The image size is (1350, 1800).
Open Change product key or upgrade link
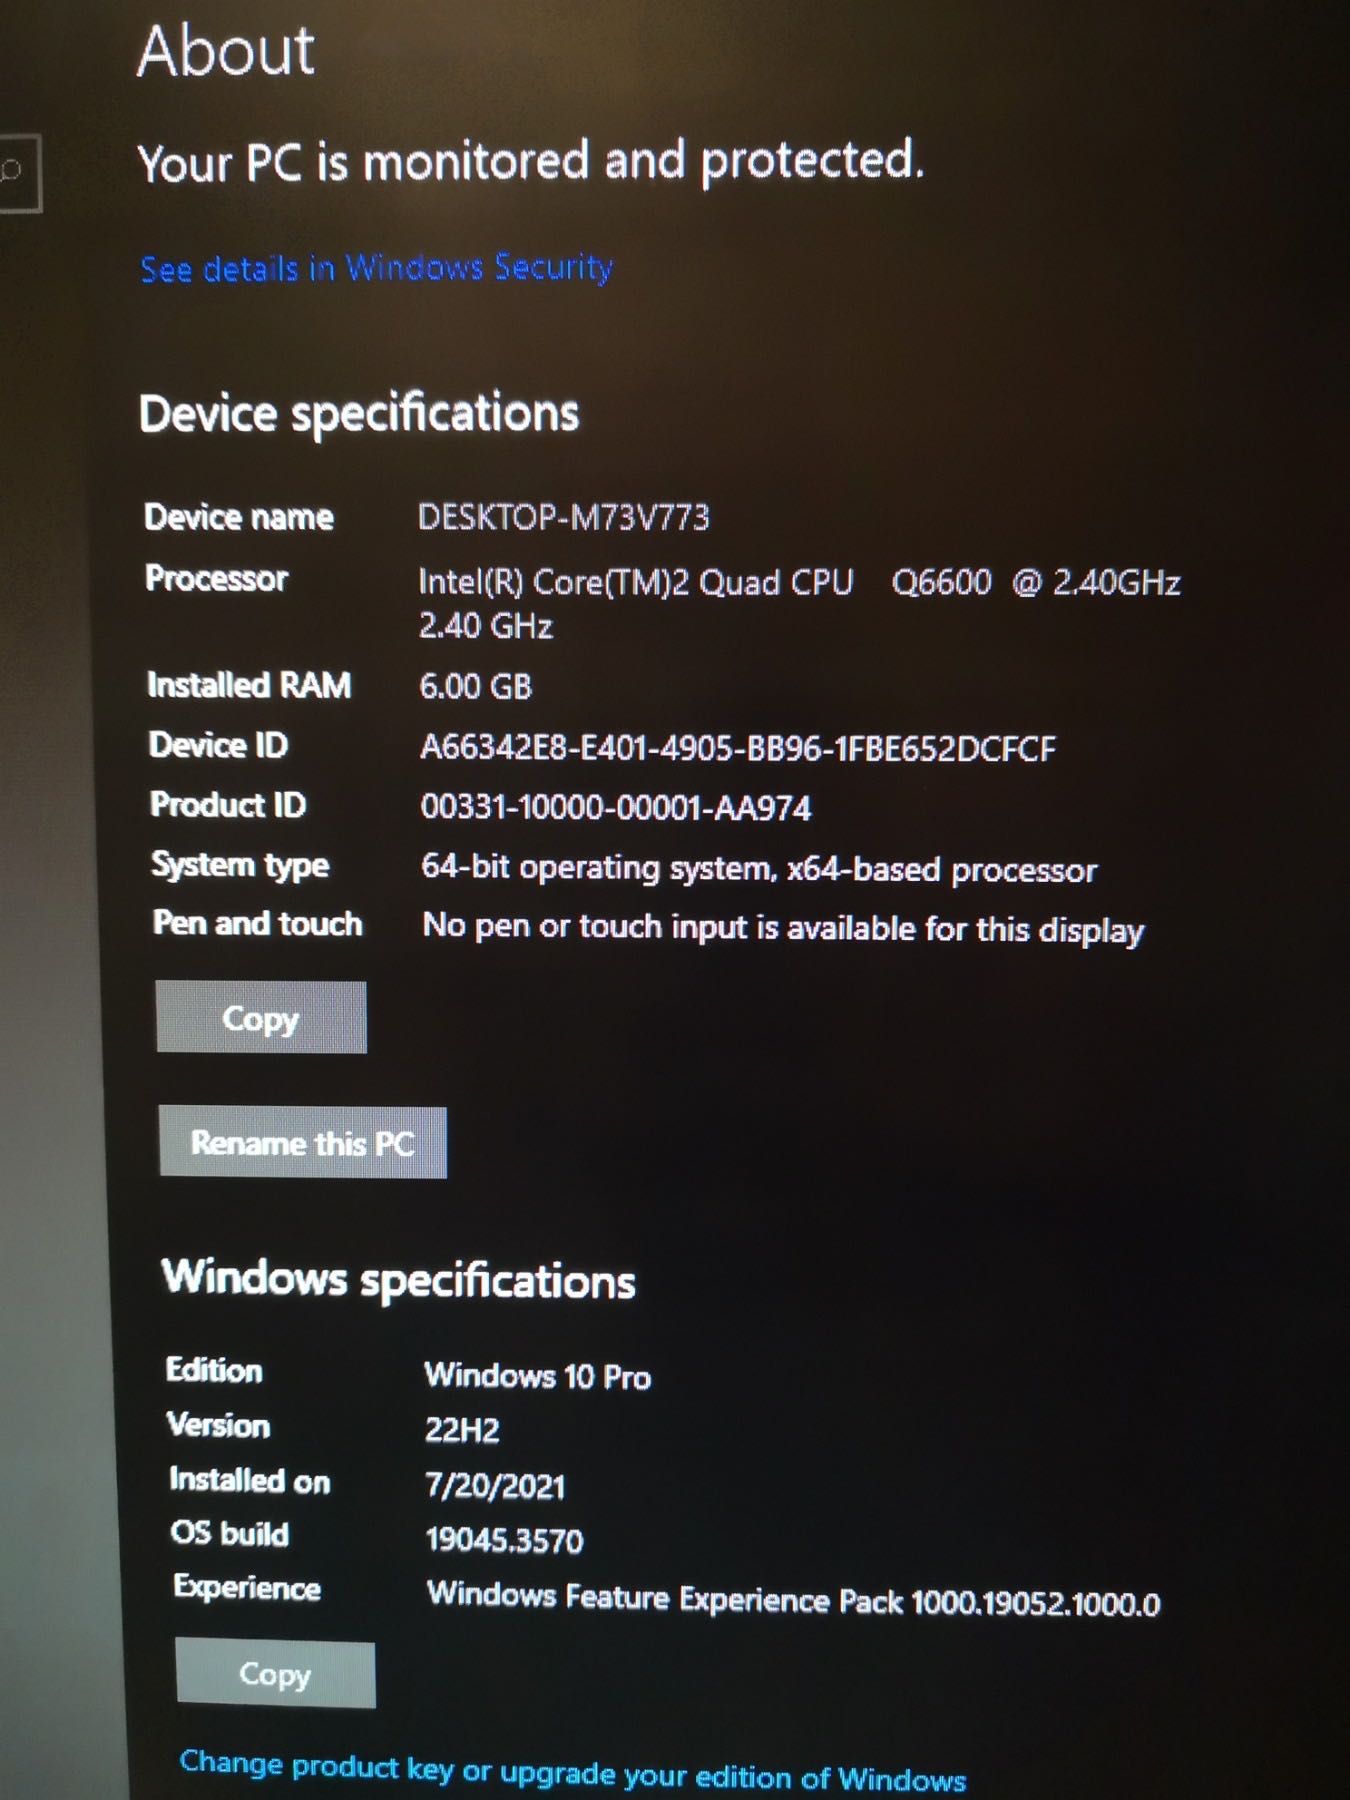[x=573, y=1770]
